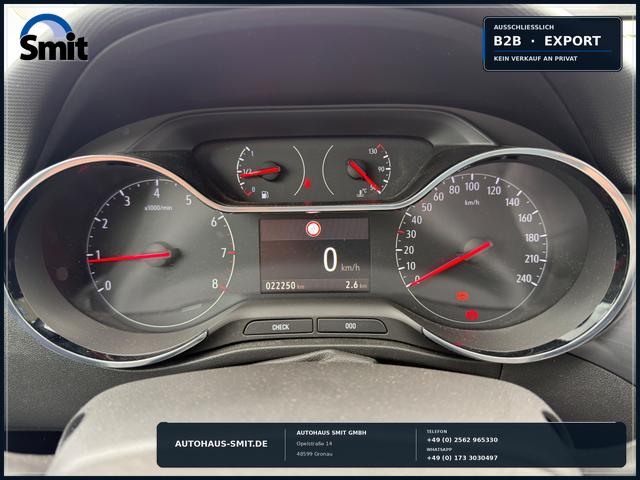This screenshot has height=480, width=640.
Task: Click the Smit logo
Action: [54, 38]
